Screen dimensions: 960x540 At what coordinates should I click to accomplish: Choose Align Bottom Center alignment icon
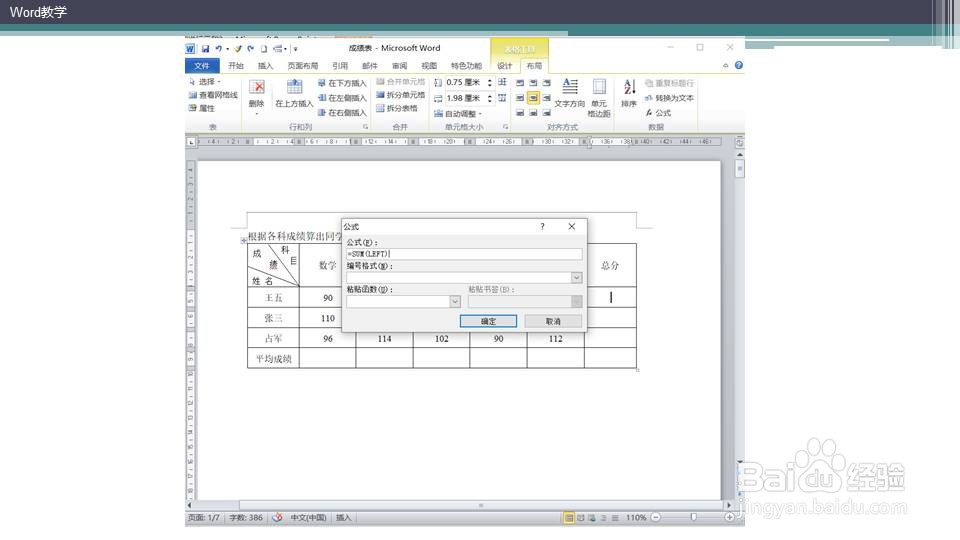click(533, 113)
